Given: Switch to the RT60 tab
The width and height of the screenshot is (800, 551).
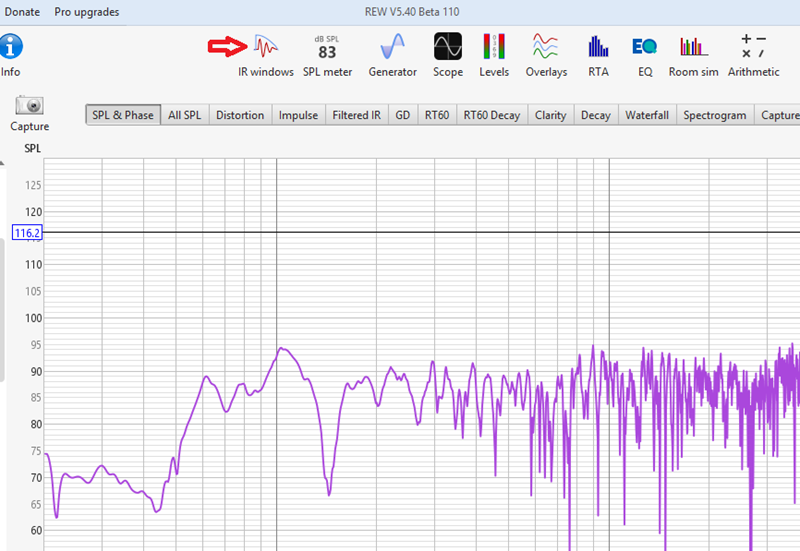Looking at the screenshot, I should [x=437, y=115].
